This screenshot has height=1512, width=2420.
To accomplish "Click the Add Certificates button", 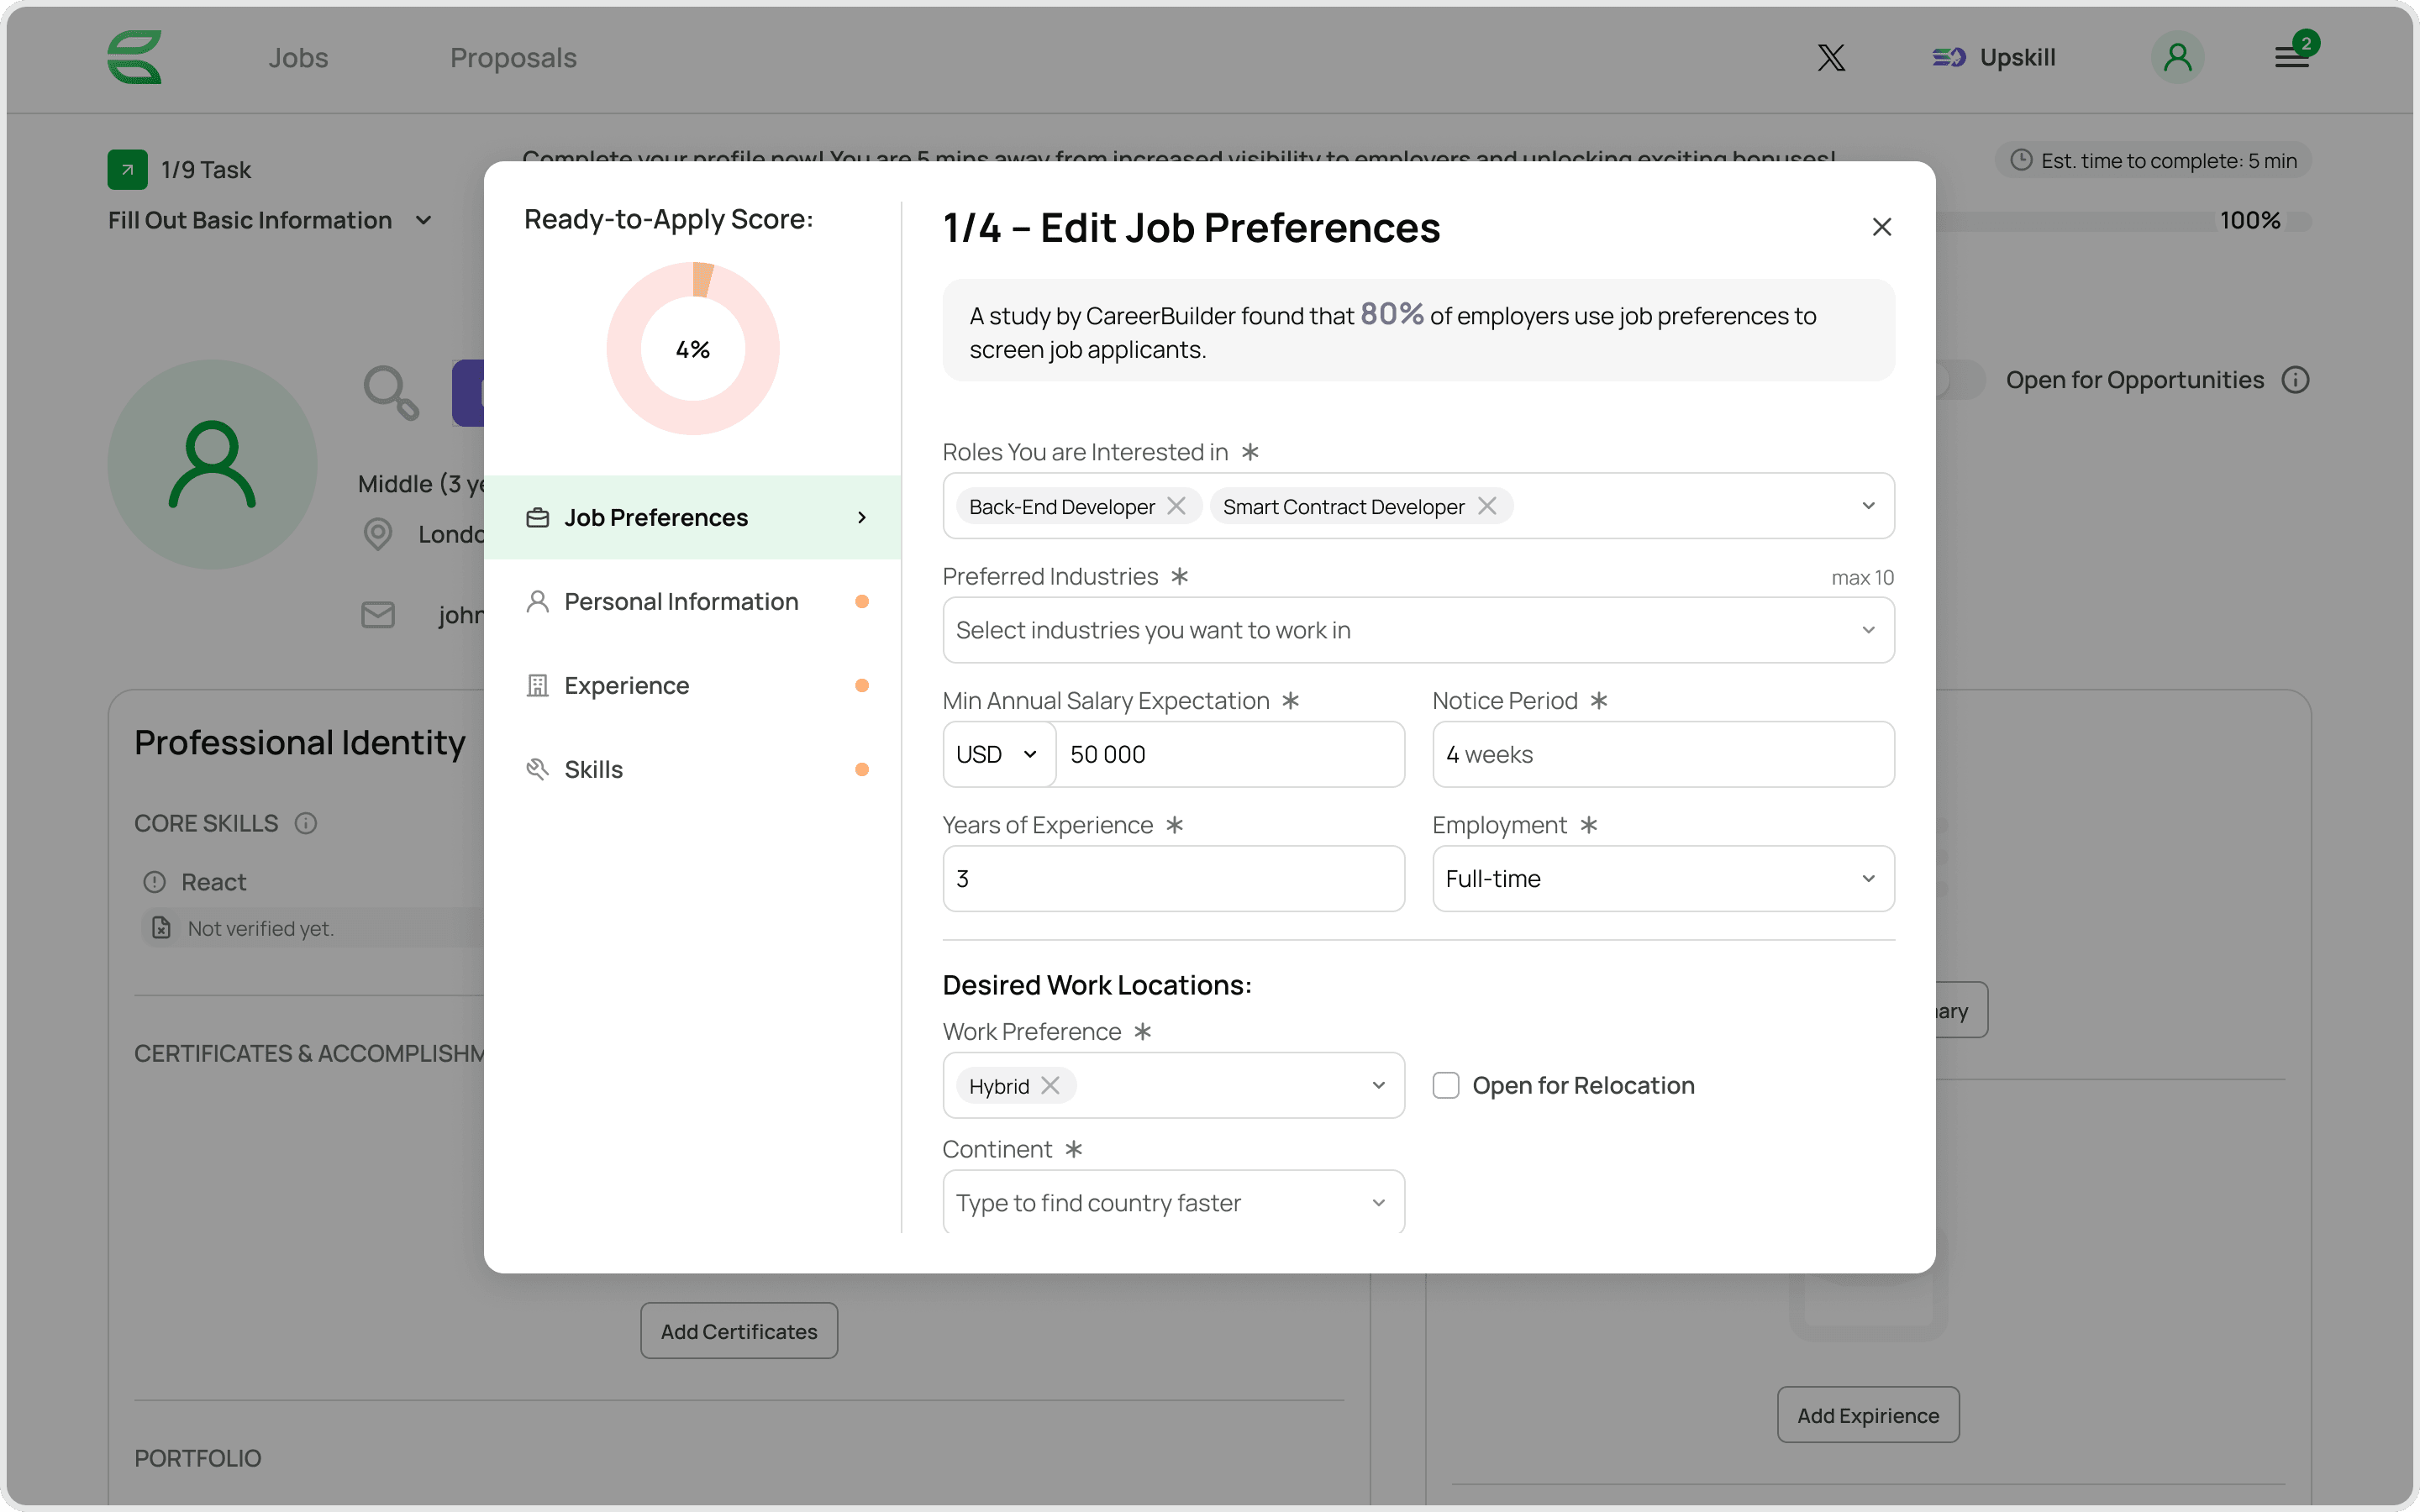I will pyautogui.click(x=738, y=1331).
